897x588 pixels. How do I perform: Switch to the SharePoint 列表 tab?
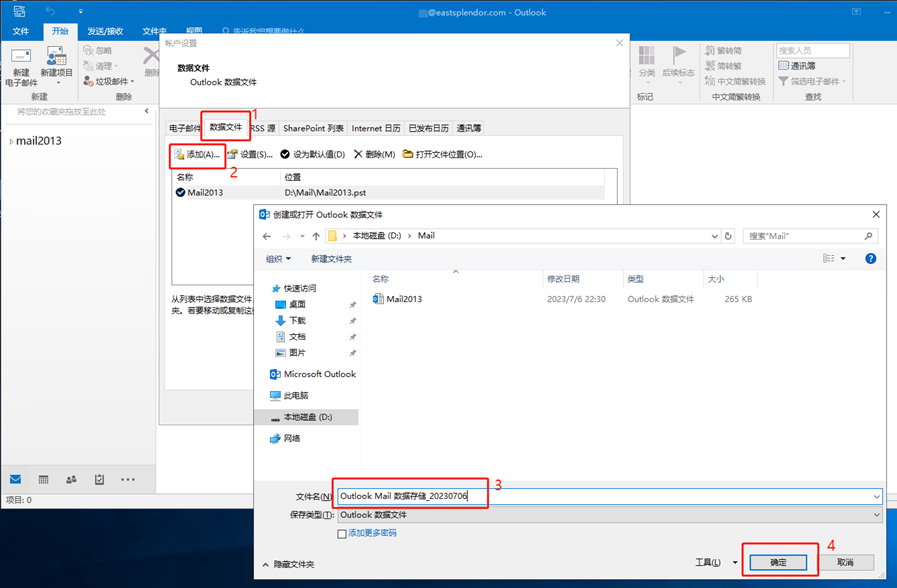[x=313, y=129]
